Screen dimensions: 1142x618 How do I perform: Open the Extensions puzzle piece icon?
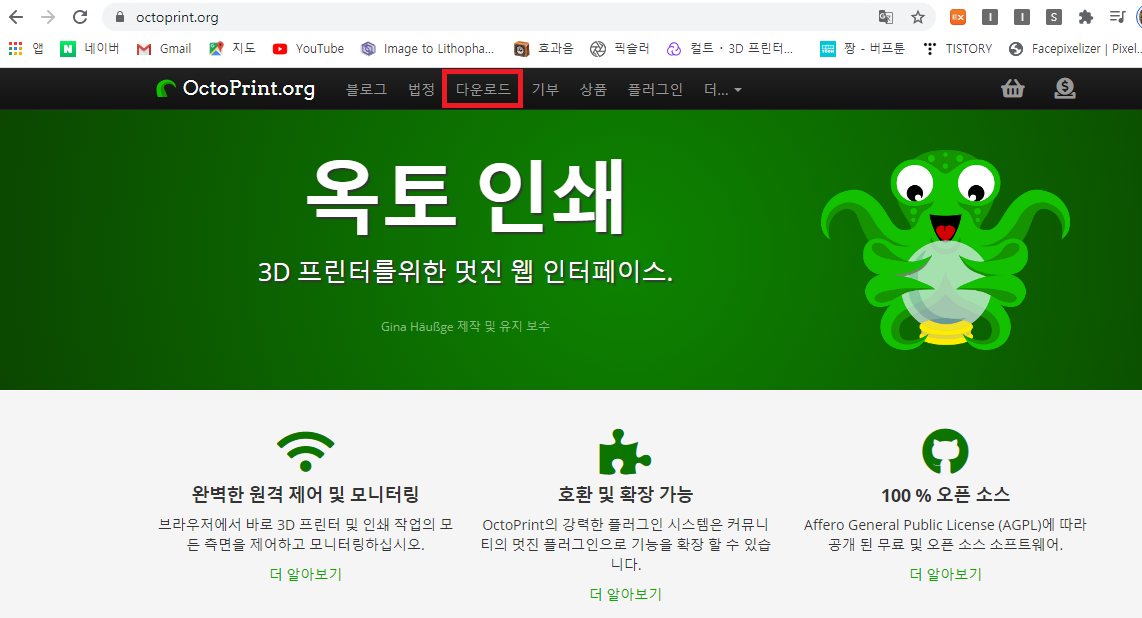click(x=1085, y=17)
